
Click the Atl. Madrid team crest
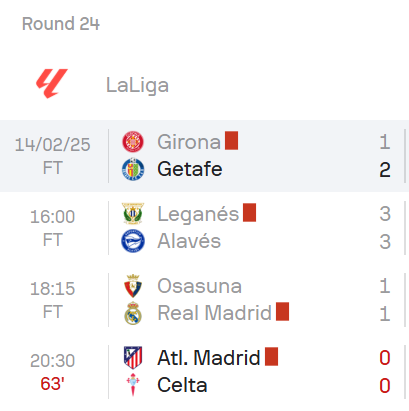(133, 358)
